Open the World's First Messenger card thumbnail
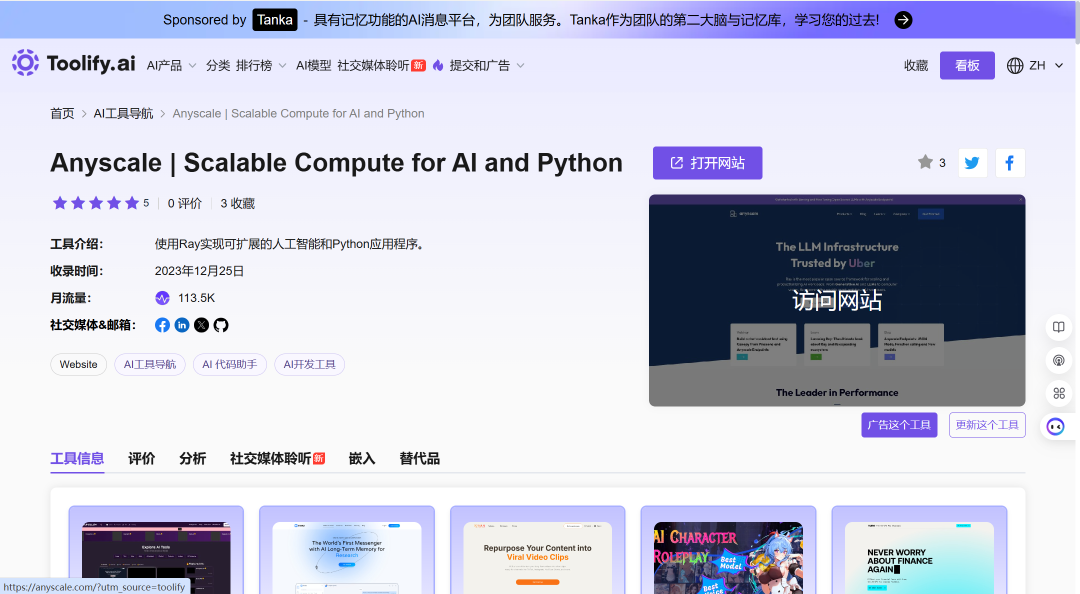The image size is (1080, 594). [346, 557]
